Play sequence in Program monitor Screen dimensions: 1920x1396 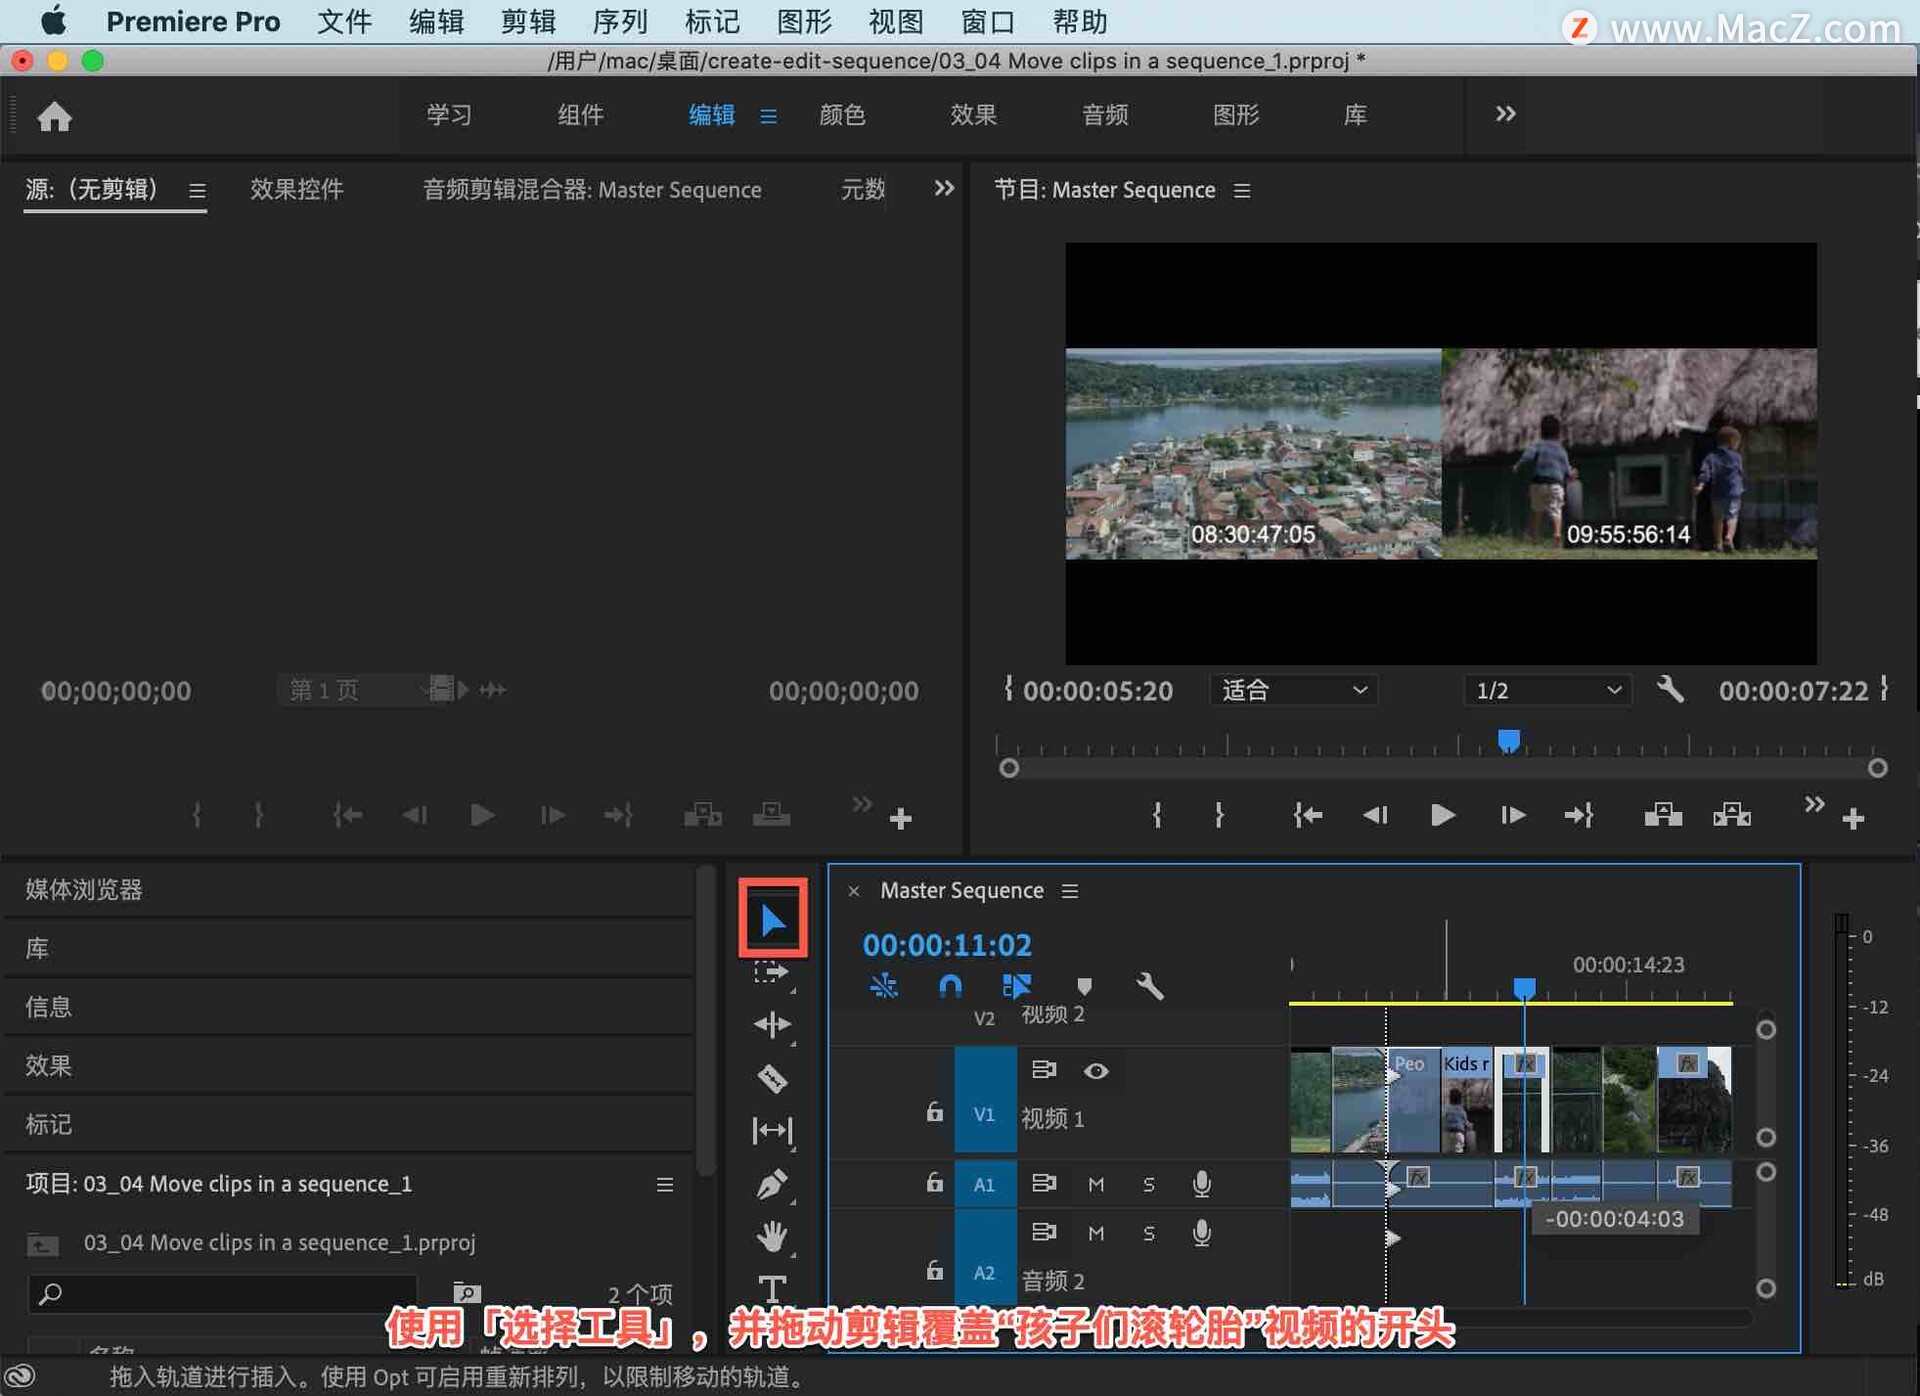[1442, 816]
